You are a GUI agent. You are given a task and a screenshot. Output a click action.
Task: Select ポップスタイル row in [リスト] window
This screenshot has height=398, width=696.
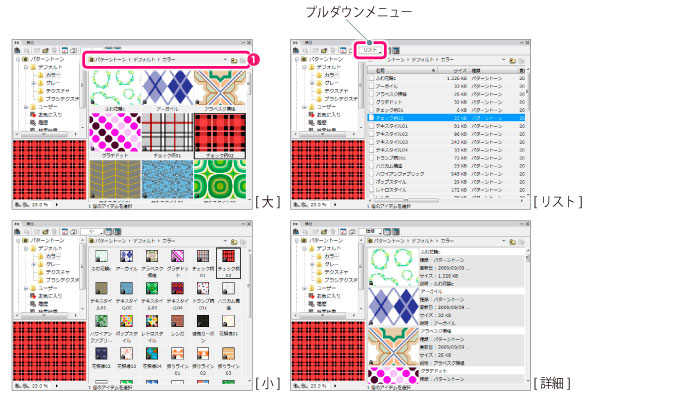click(x=446, y=182)
